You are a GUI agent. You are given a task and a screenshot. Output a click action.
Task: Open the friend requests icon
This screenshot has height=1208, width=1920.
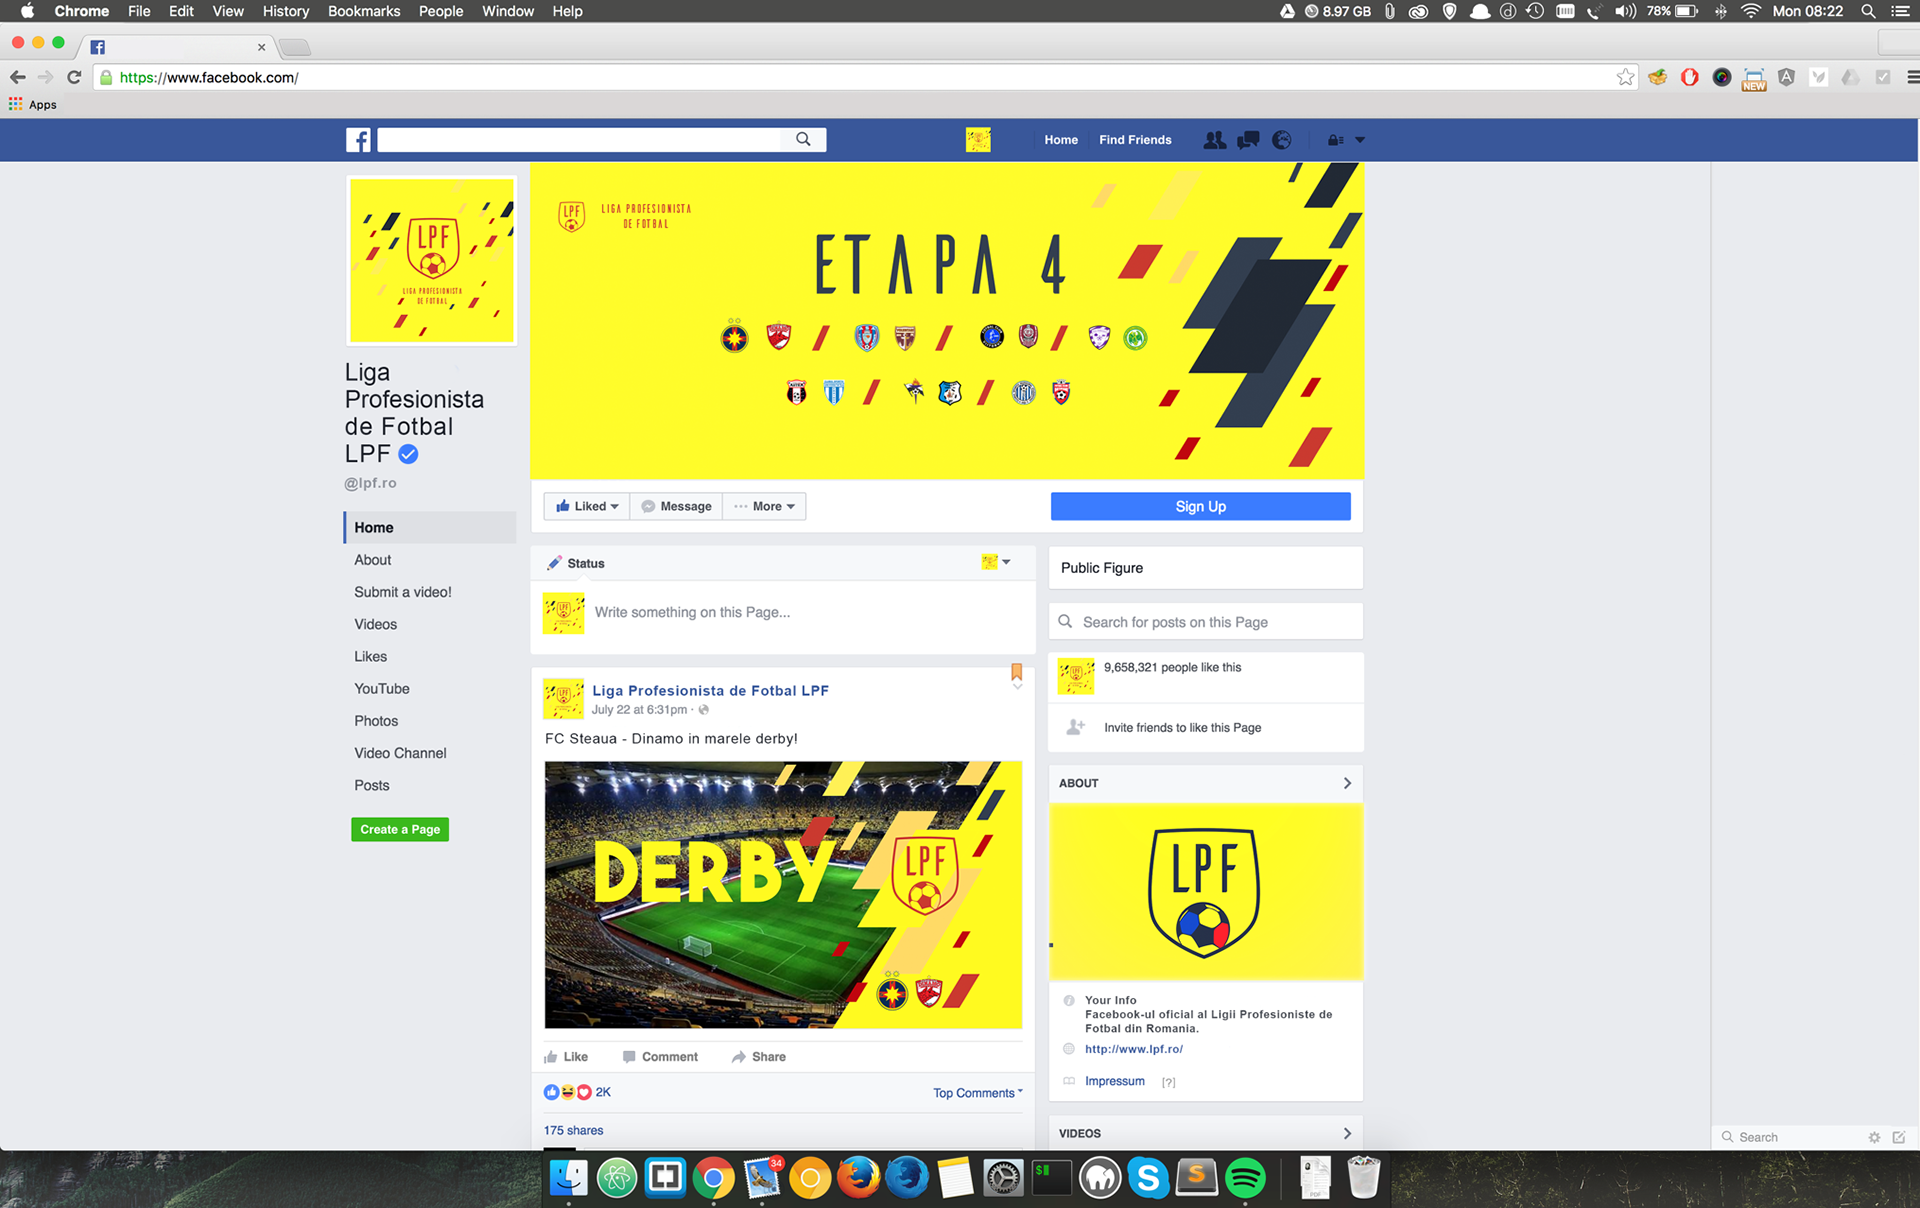[x=1215, y=140]
